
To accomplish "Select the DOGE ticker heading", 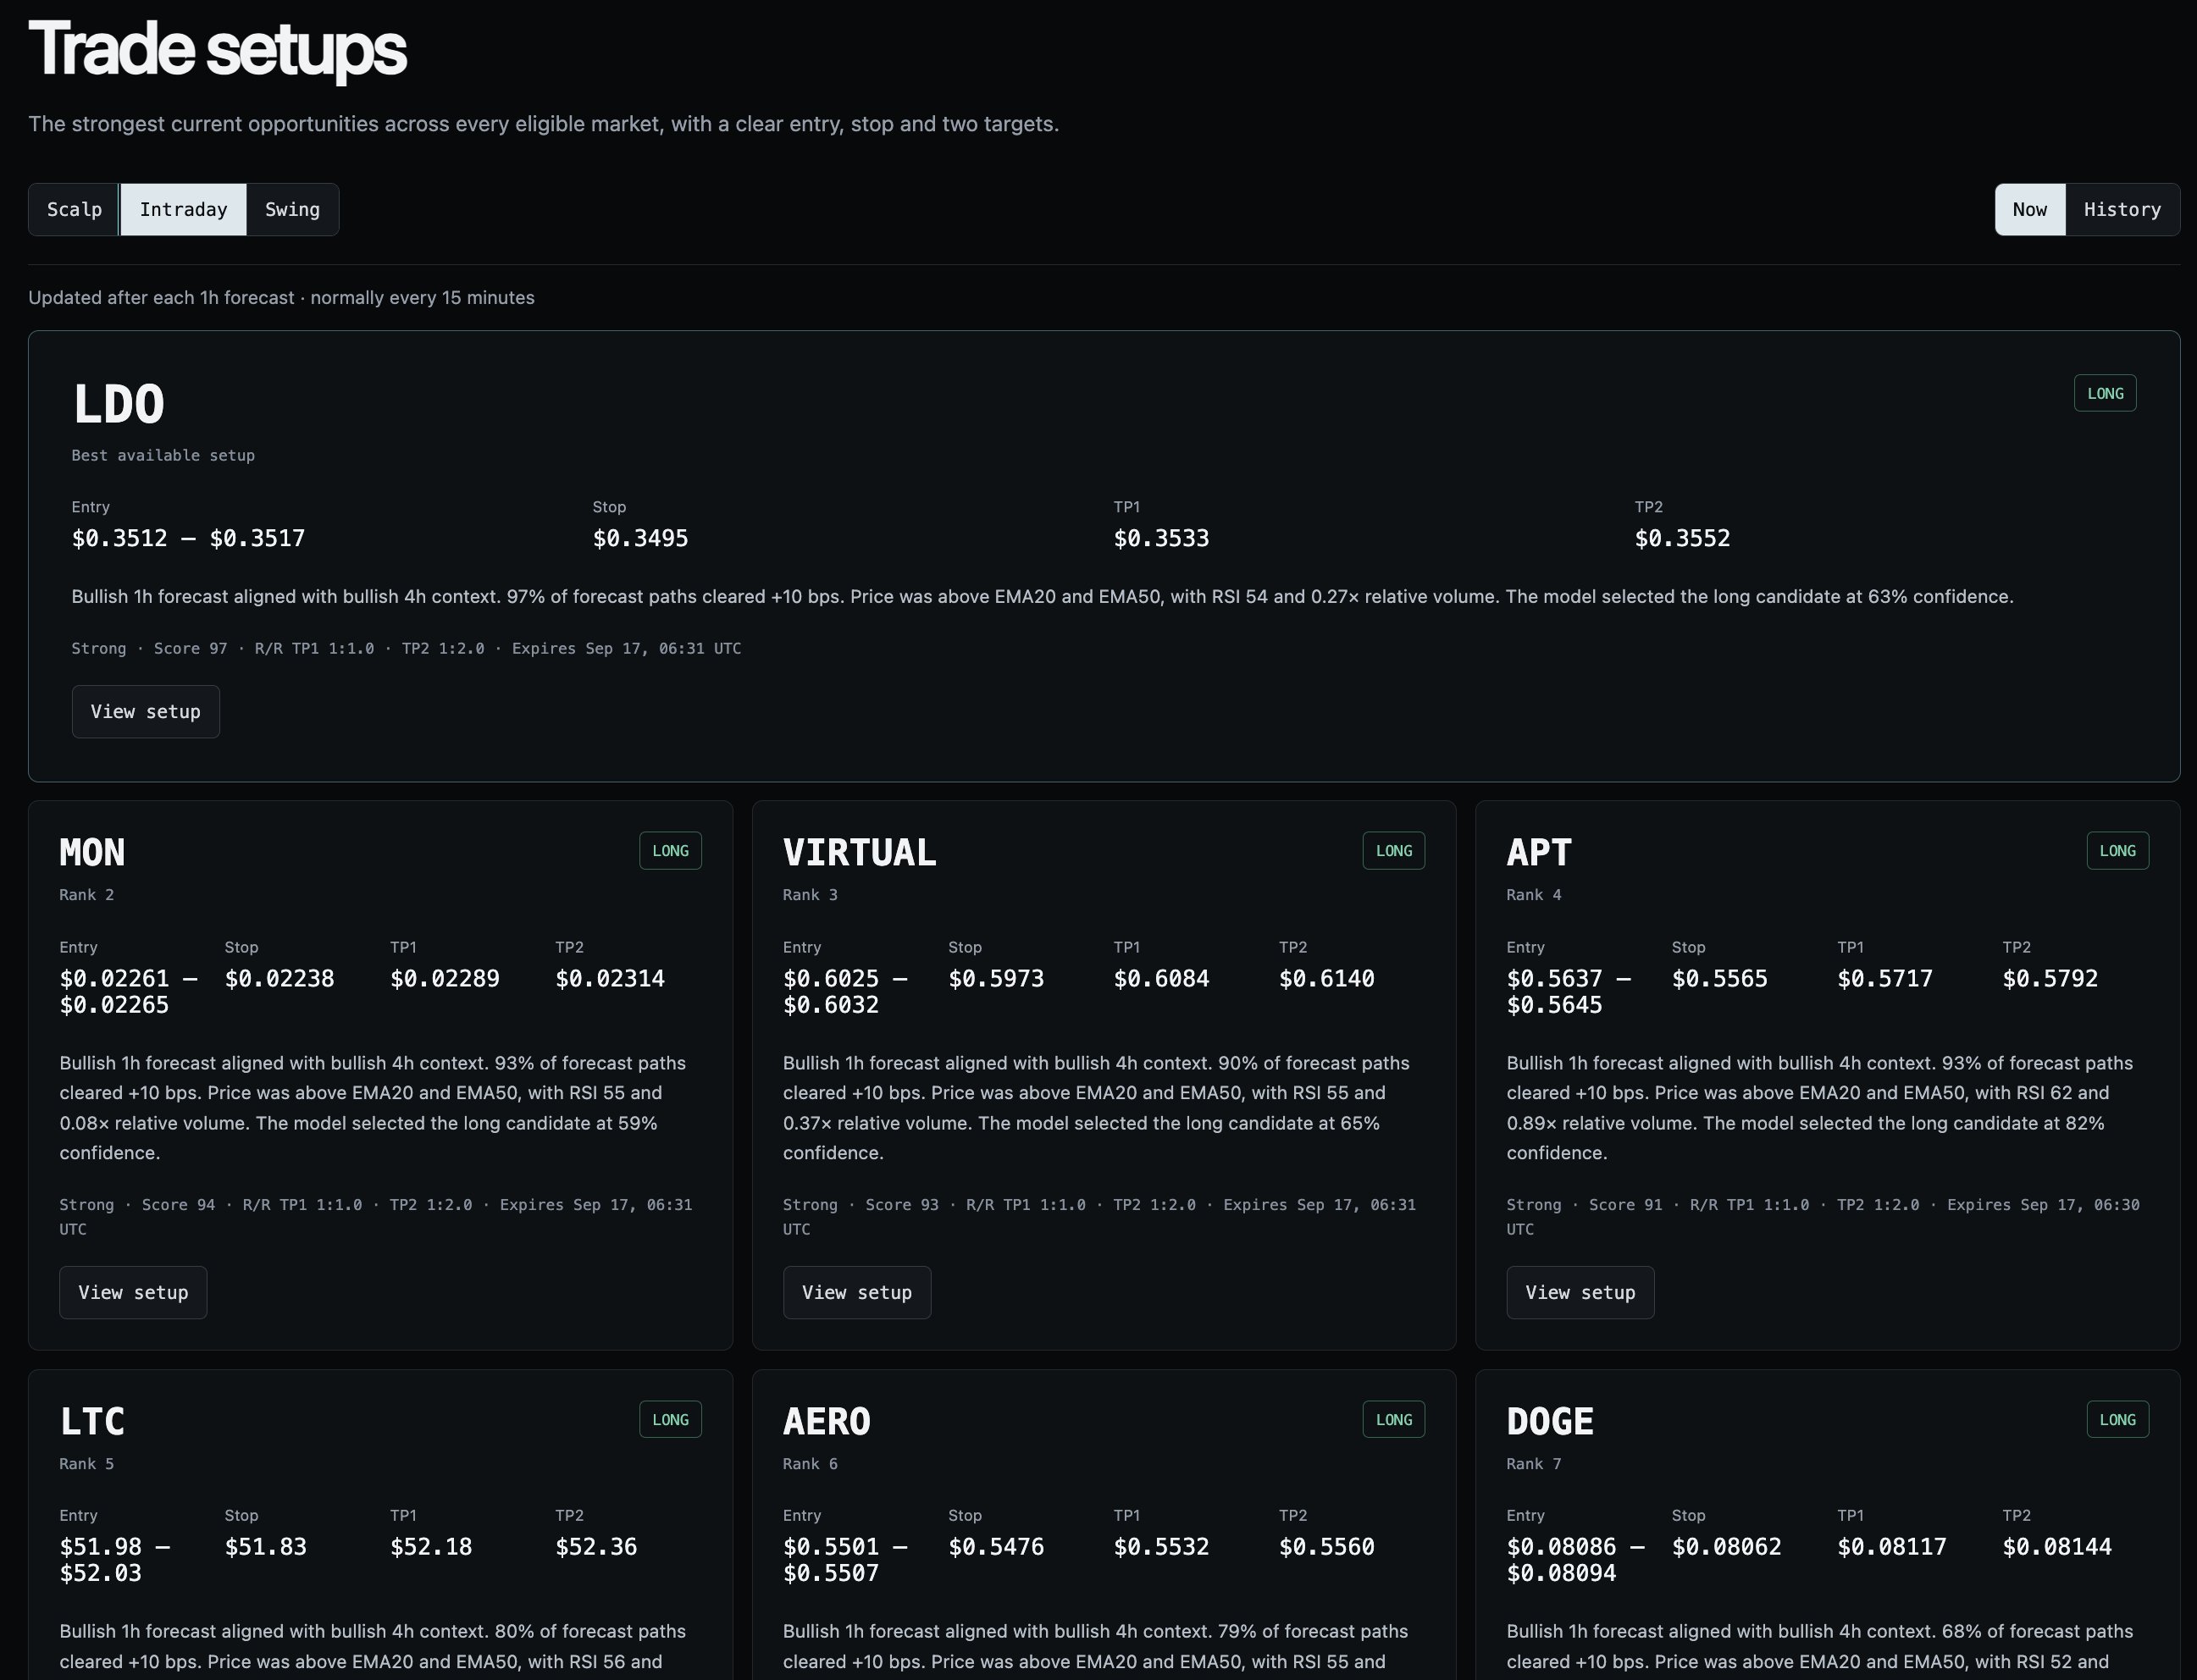I will point(1550,1421).
